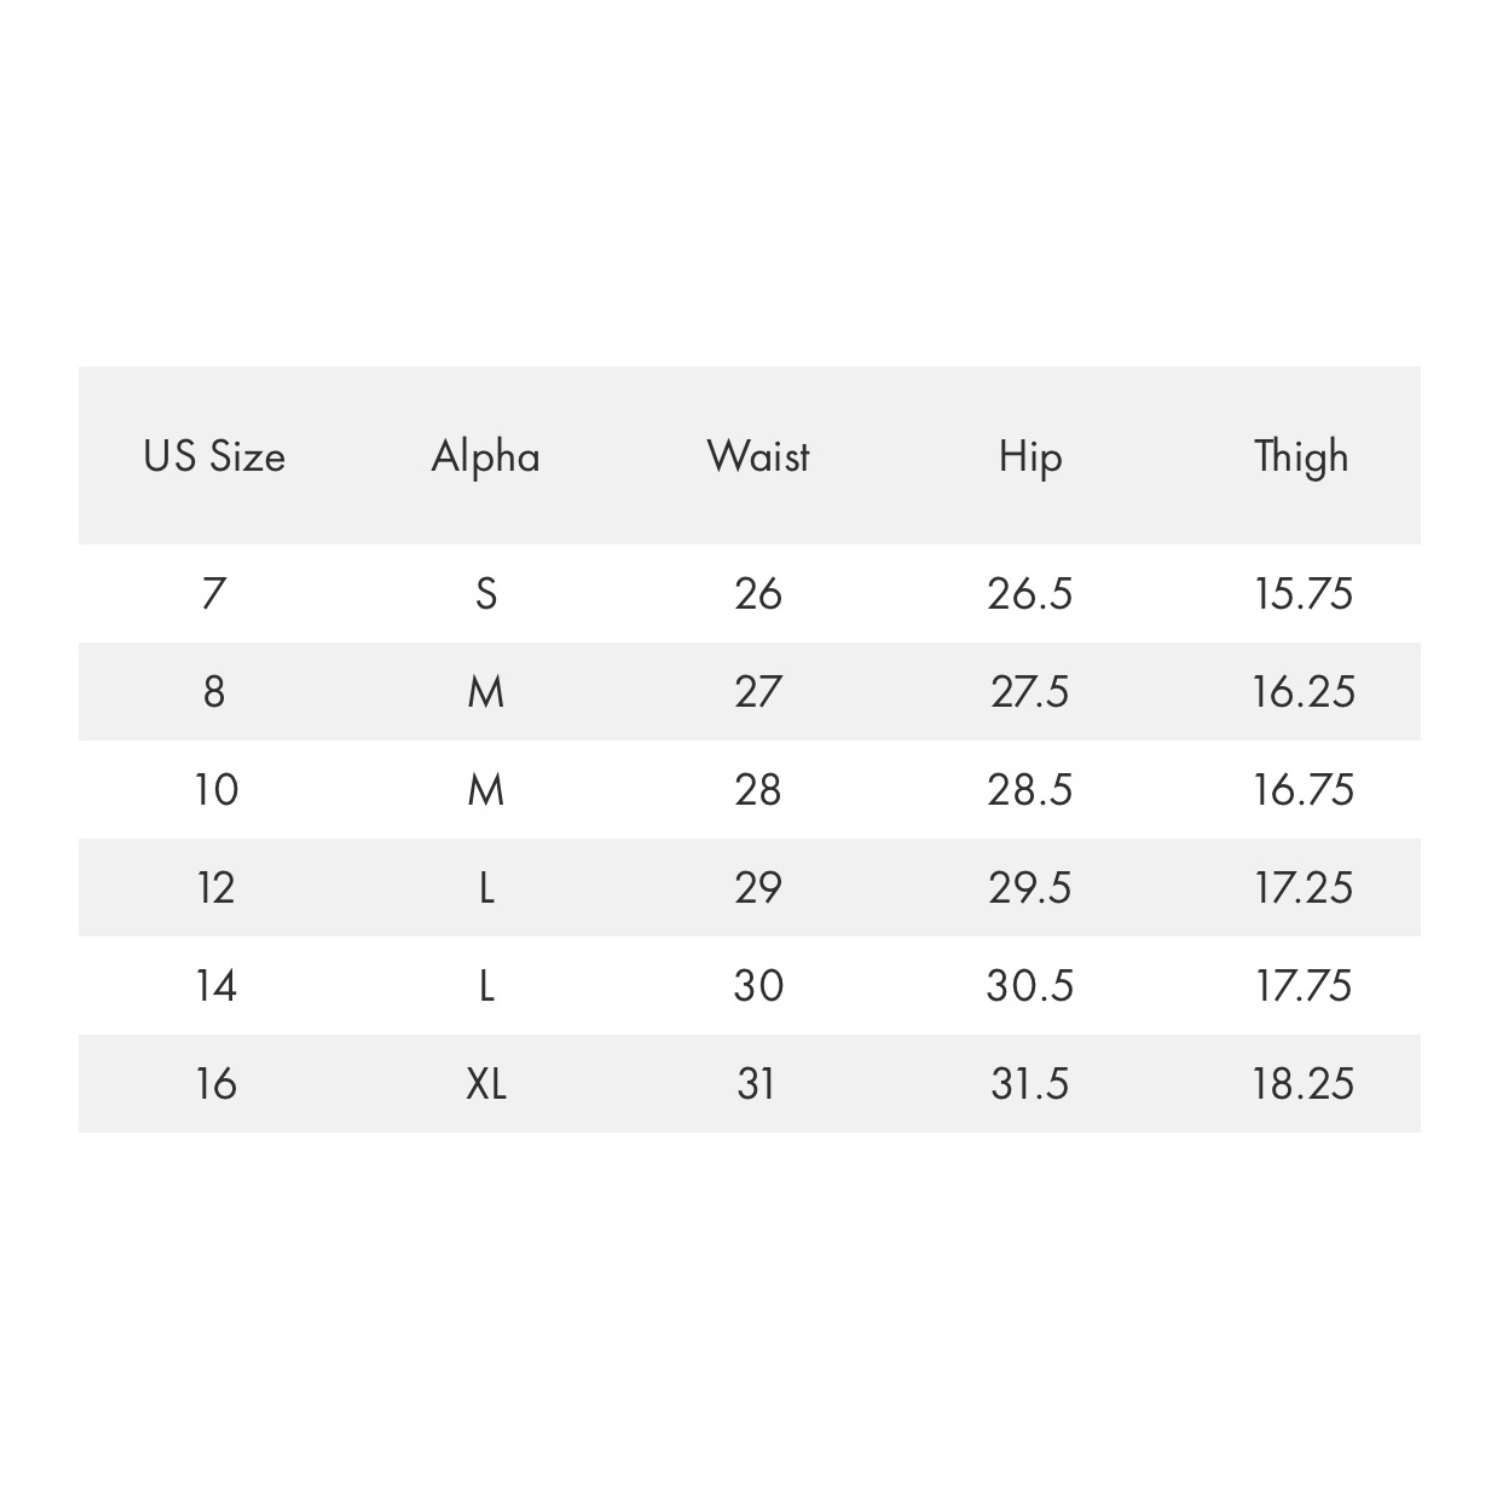
Task: Click the Thigh column header
Action: click(1302, 457)
